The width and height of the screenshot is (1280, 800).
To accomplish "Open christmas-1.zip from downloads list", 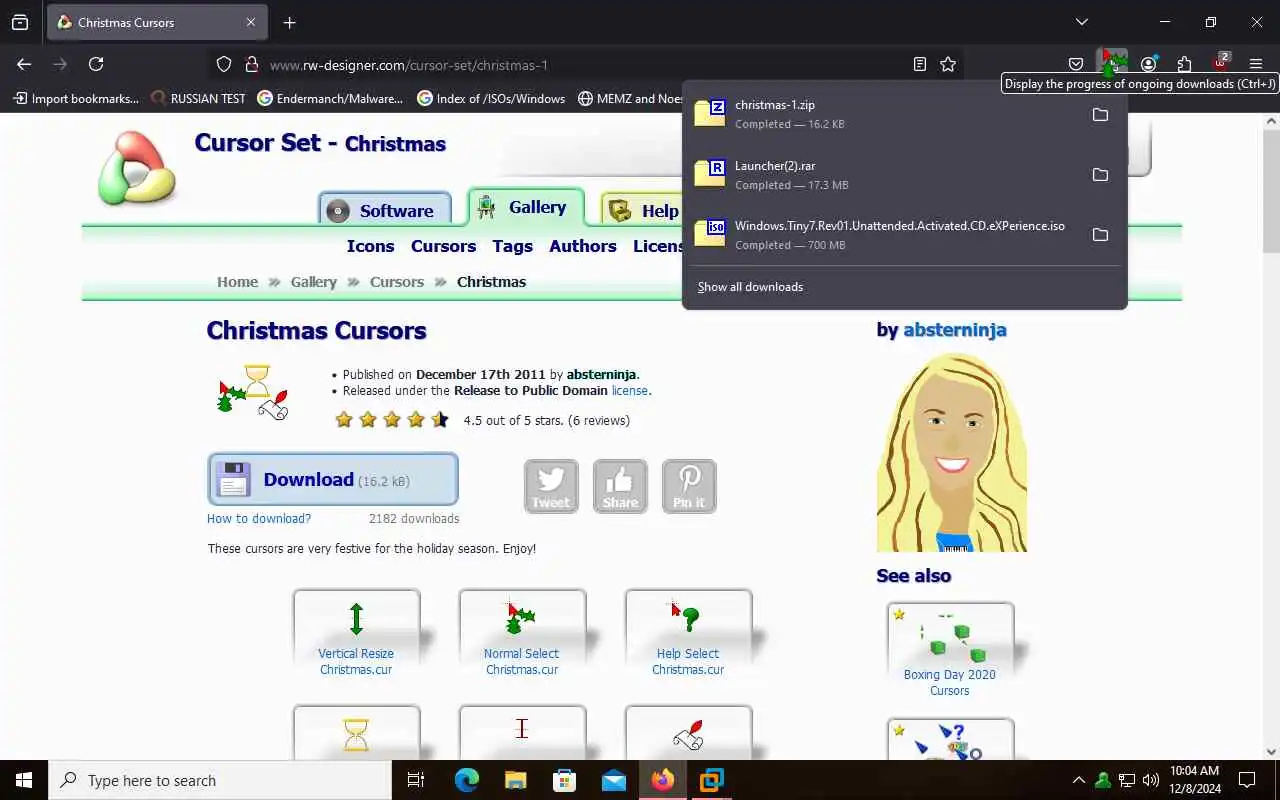I will pos(884,114).
